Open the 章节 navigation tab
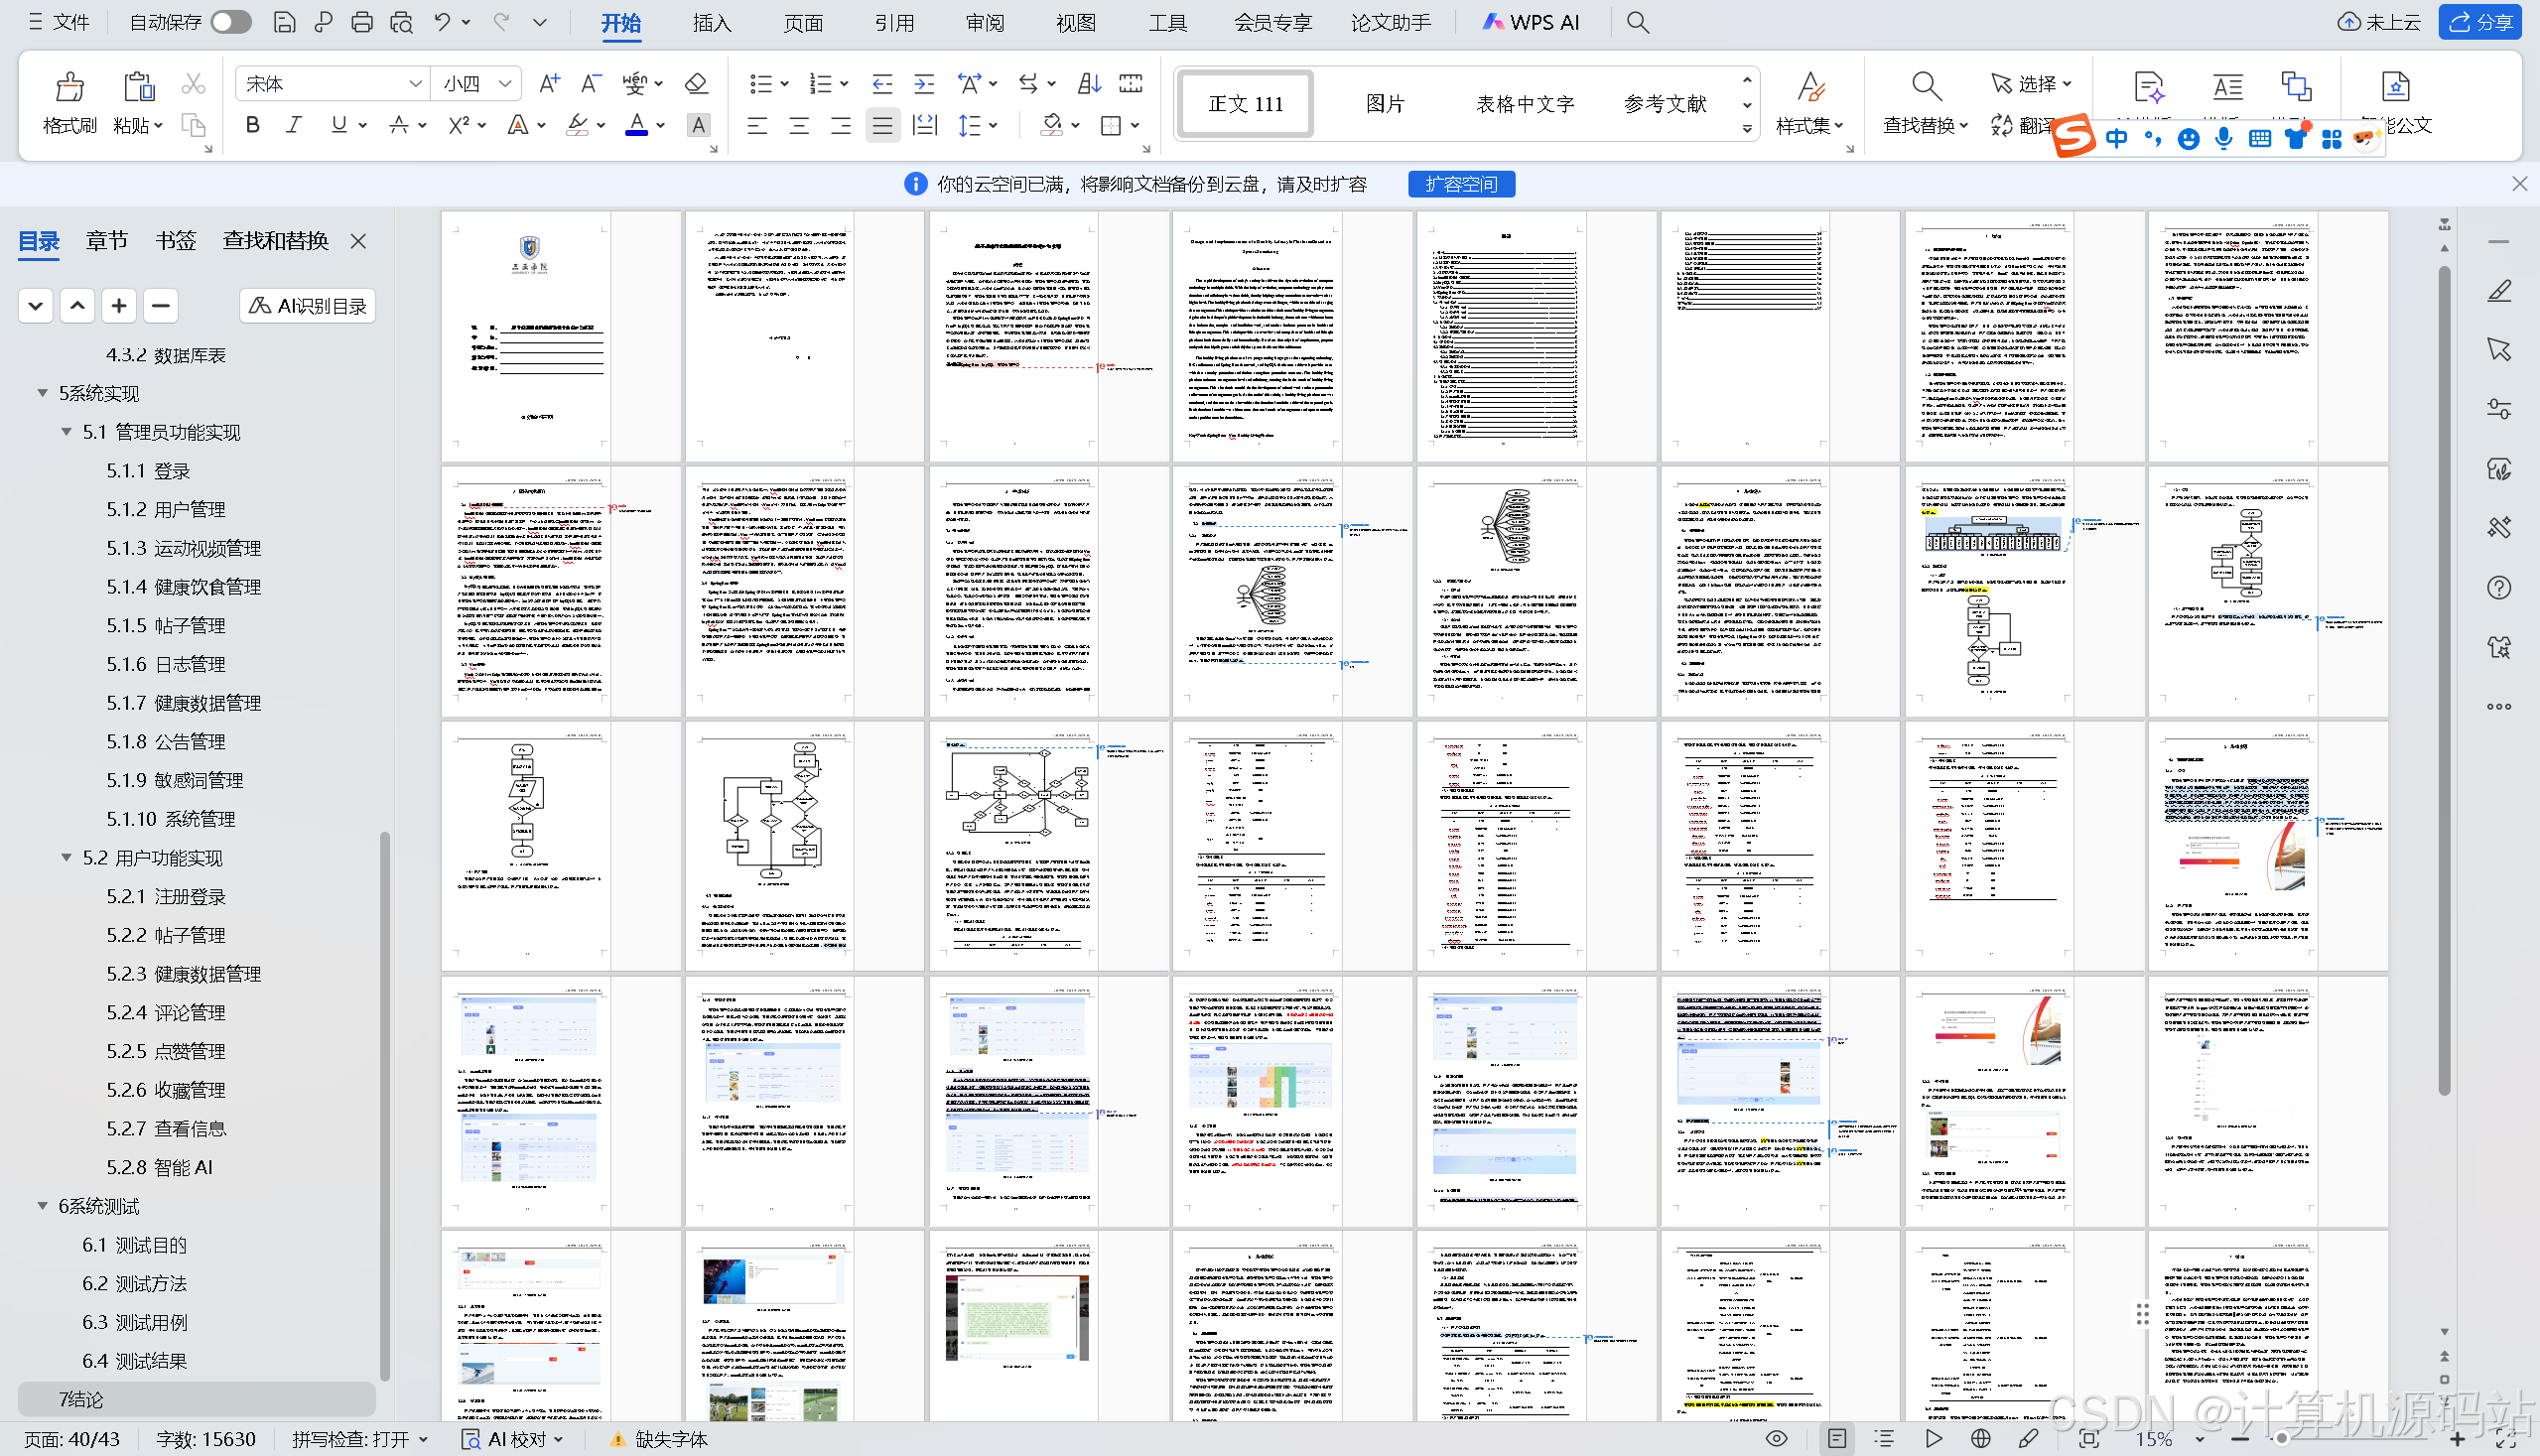The image size is (2540, 1456). coord(107,241)
